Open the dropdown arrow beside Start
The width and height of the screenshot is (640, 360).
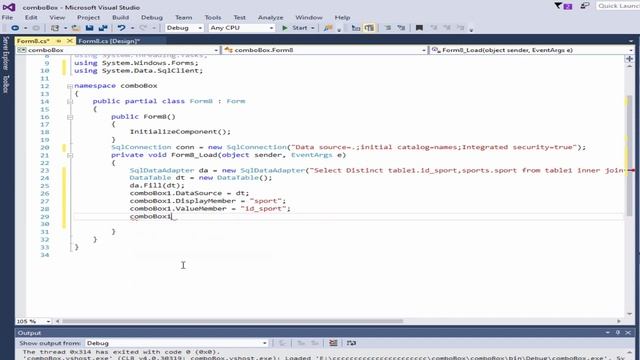pos(313,28)
